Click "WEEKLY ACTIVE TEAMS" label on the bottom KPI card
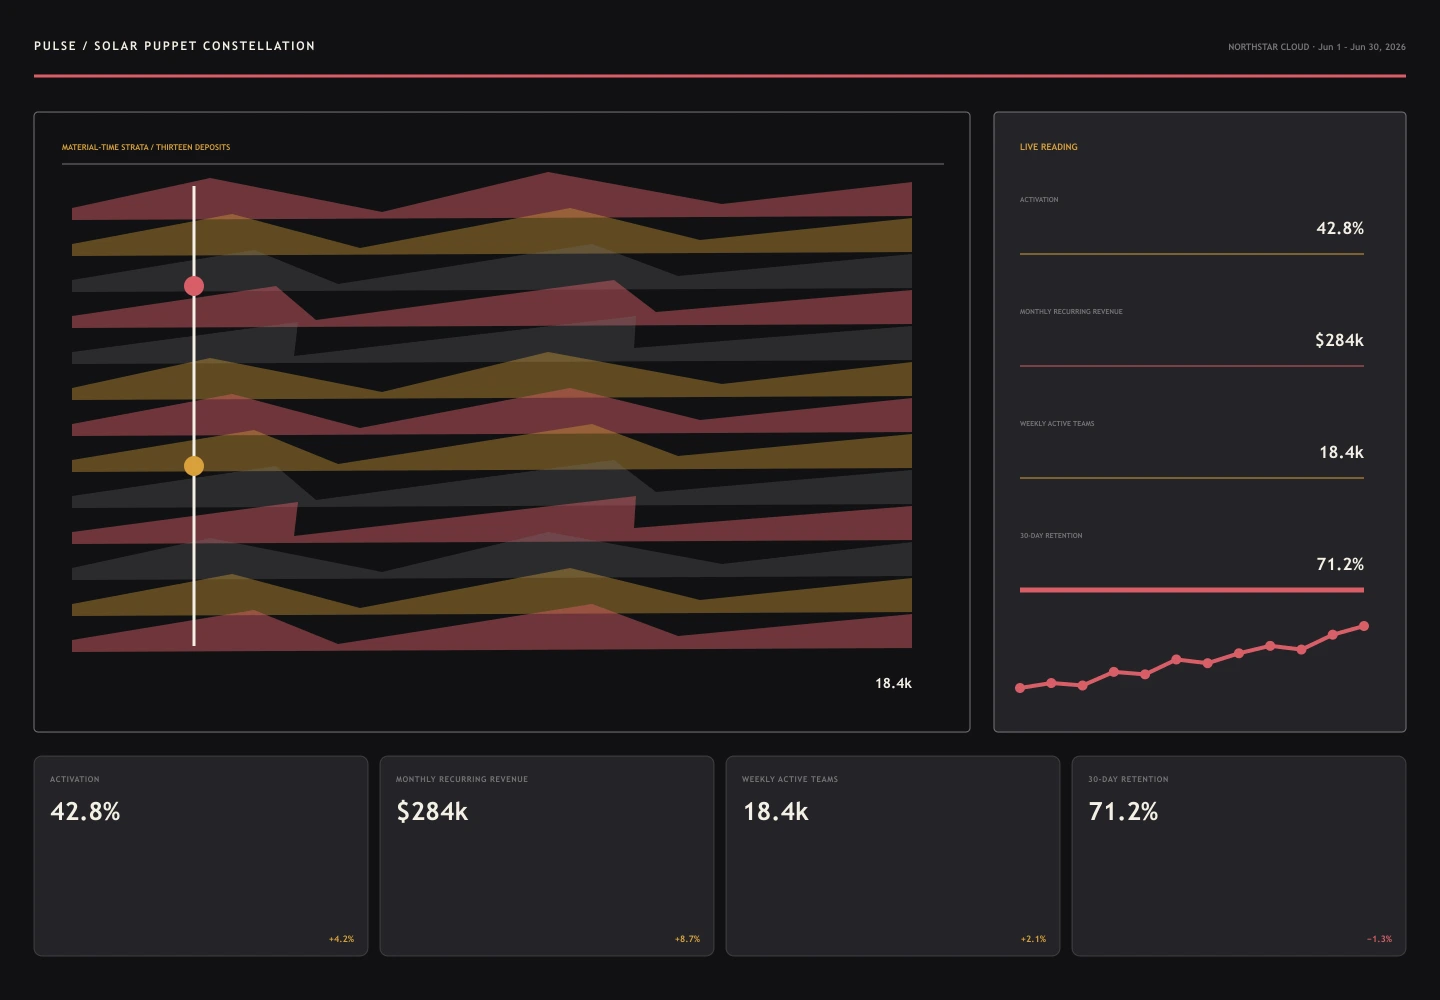This screenshot has height=1000, width=1440. pos(790,779)
